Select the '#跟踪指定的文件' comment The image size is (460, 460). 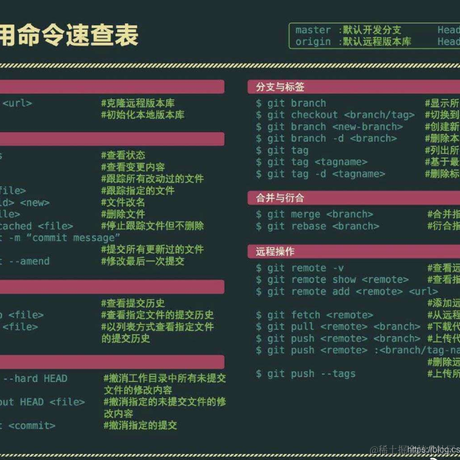[x=138, y=190]
